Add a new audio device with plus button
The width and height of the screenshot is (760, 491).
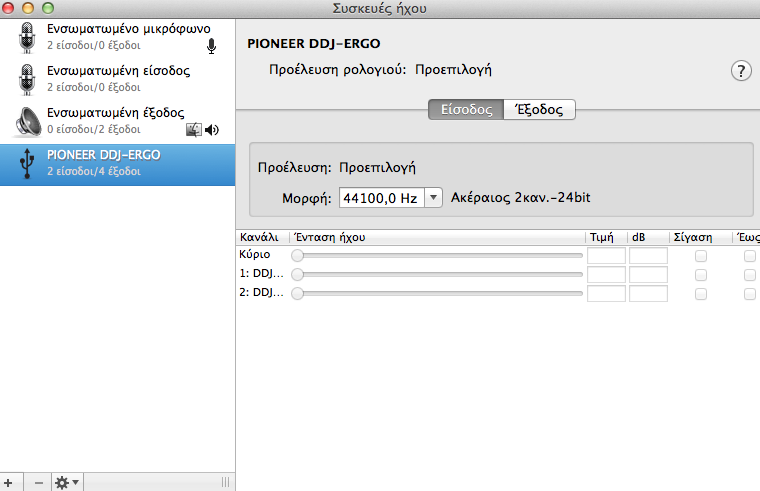pyautogui.click(x=8, y=483)
